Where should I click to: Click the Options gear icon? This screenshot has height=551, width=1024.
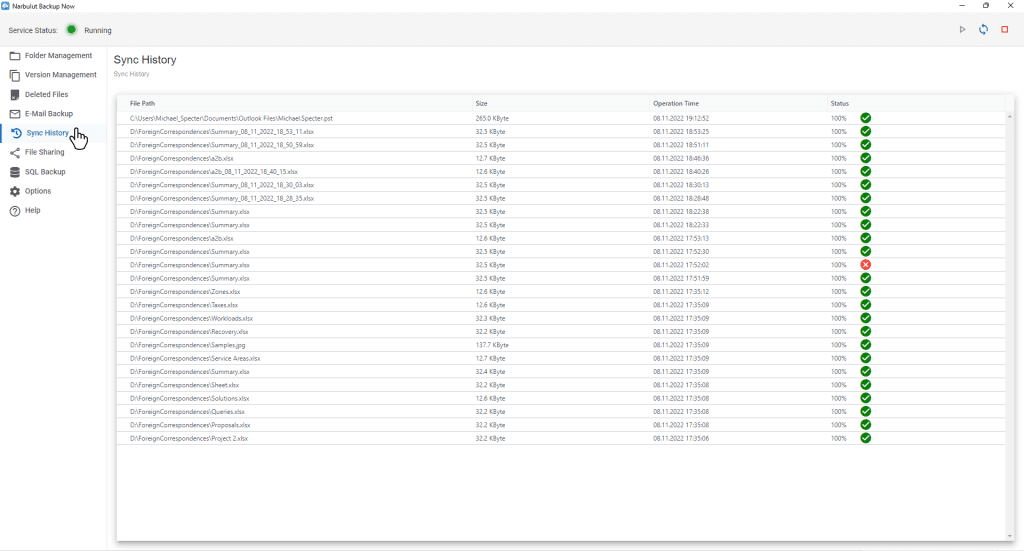tap(15, 191)
